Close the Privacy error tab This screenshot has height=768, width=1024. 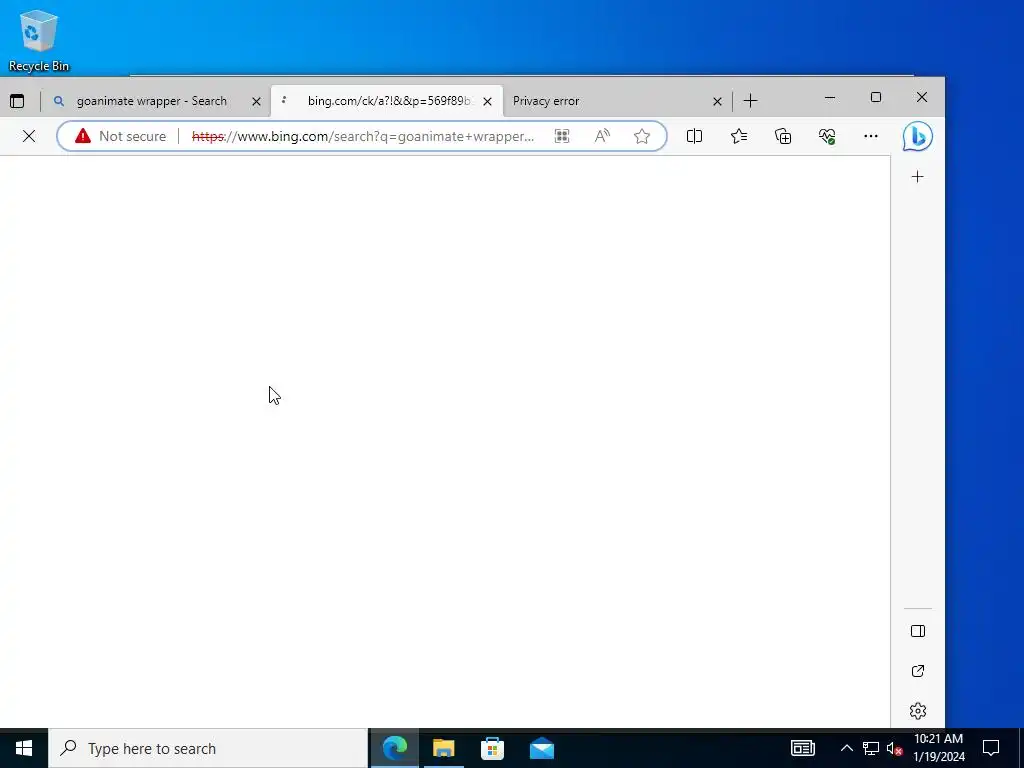coord(717,101)
